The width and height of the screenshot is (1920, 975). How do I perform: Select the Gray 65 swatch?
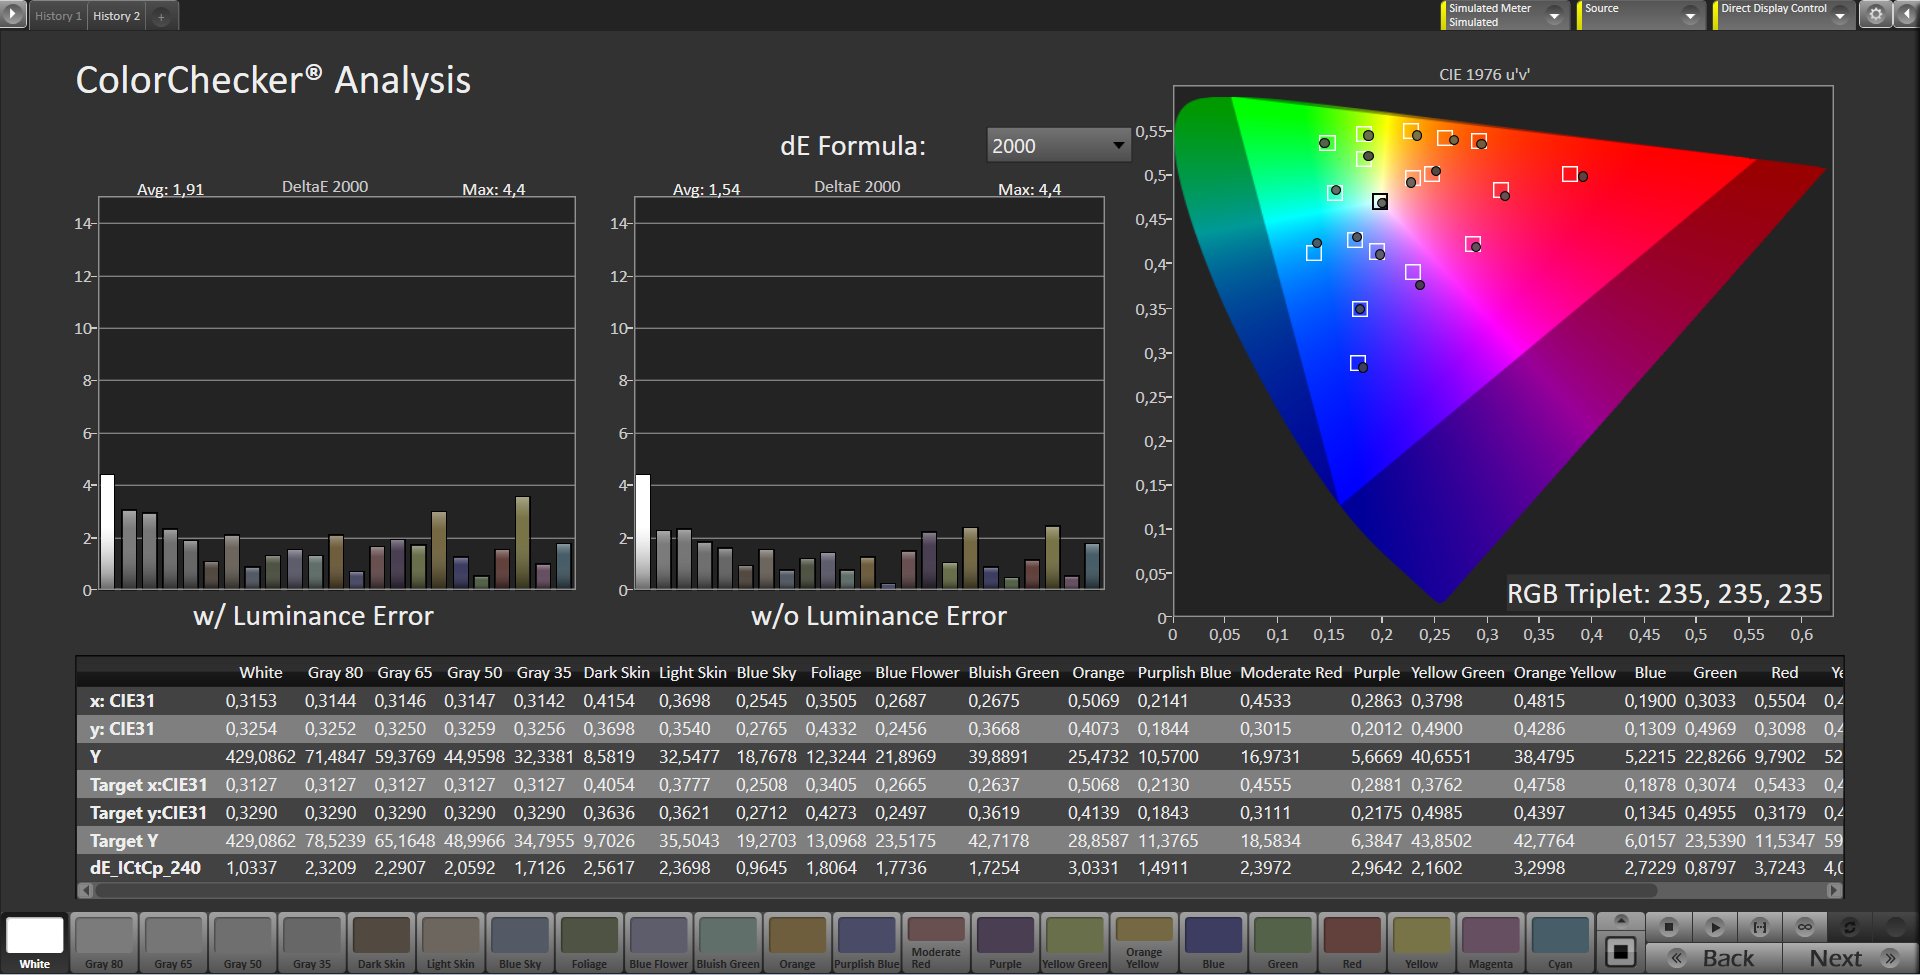click(173, 942)
